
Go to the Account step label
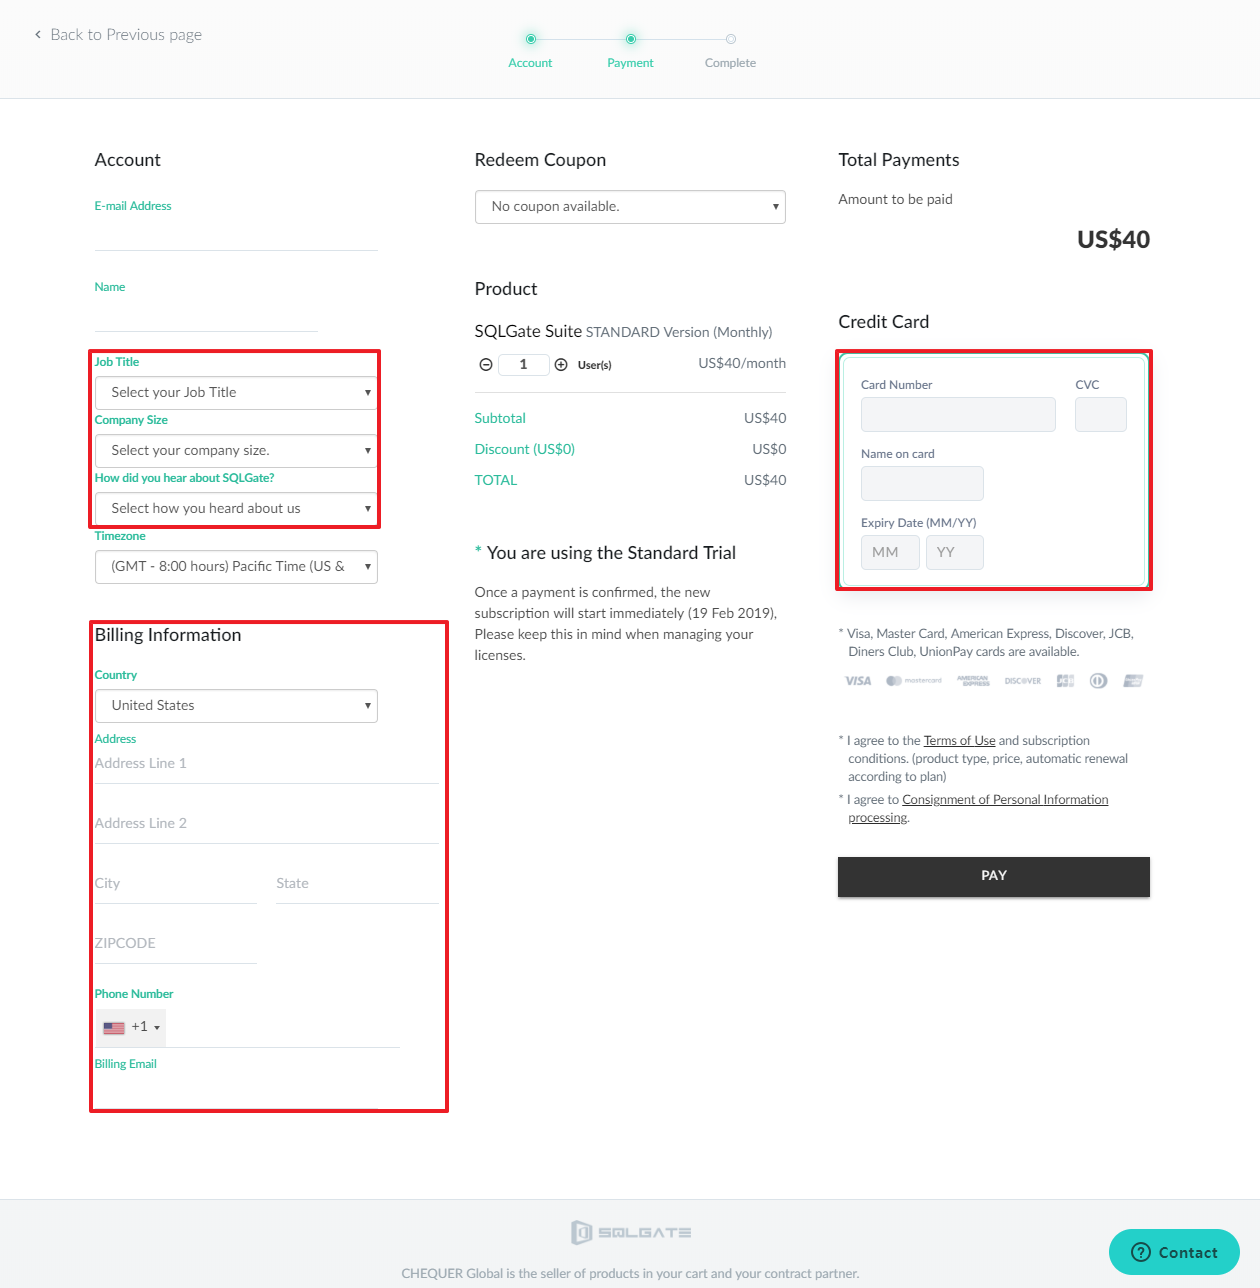tap(530, 63)
